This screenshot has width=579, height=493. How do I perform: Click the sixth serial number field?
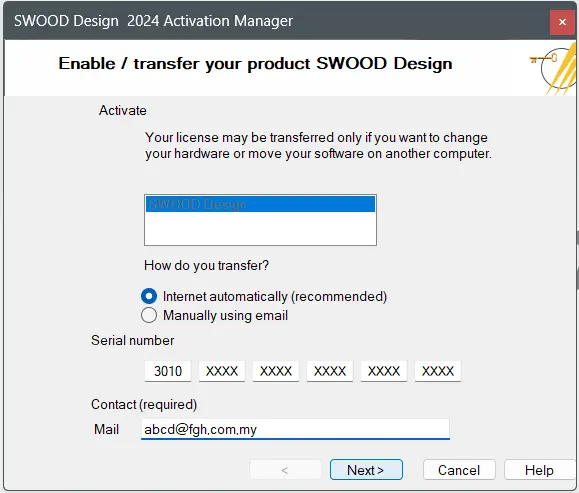(x=438, y=371)
